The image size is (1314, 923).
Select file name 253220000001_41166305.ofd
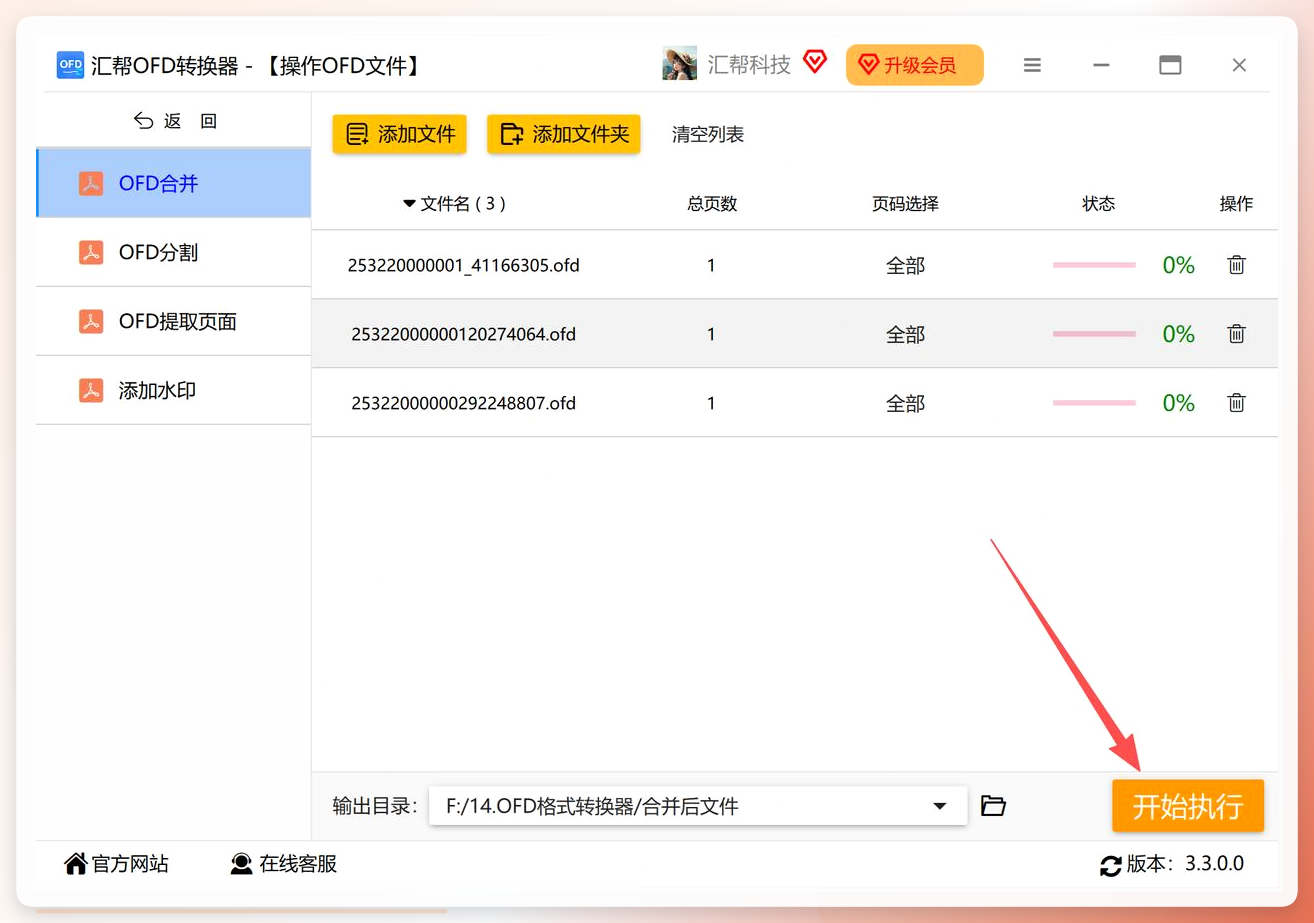coord(464,265)
